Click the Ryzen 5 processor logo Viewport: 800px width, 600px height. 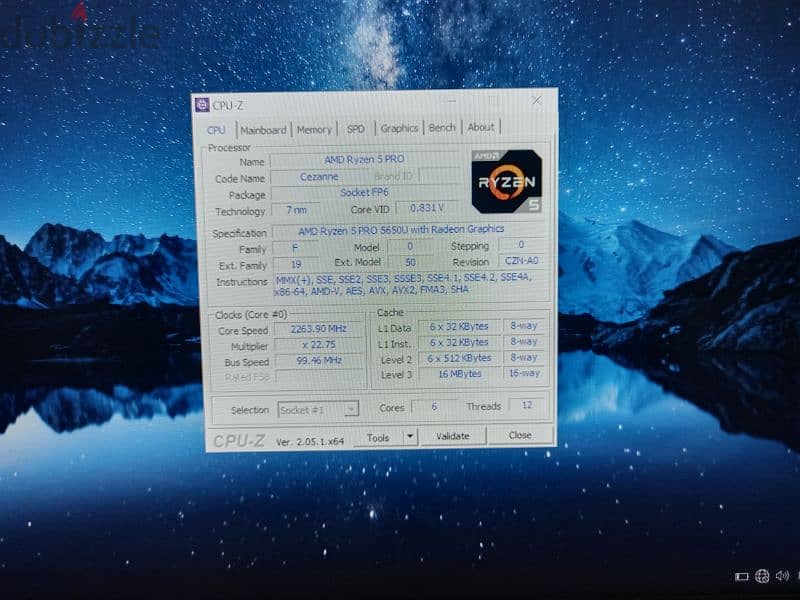pyautogui.click(x=507, y=181)
